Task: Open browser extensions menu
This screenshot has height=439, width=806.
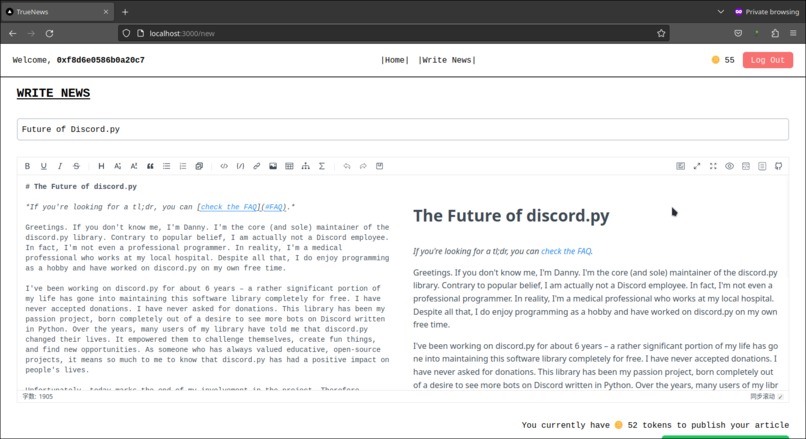Action: coord(775,33)
